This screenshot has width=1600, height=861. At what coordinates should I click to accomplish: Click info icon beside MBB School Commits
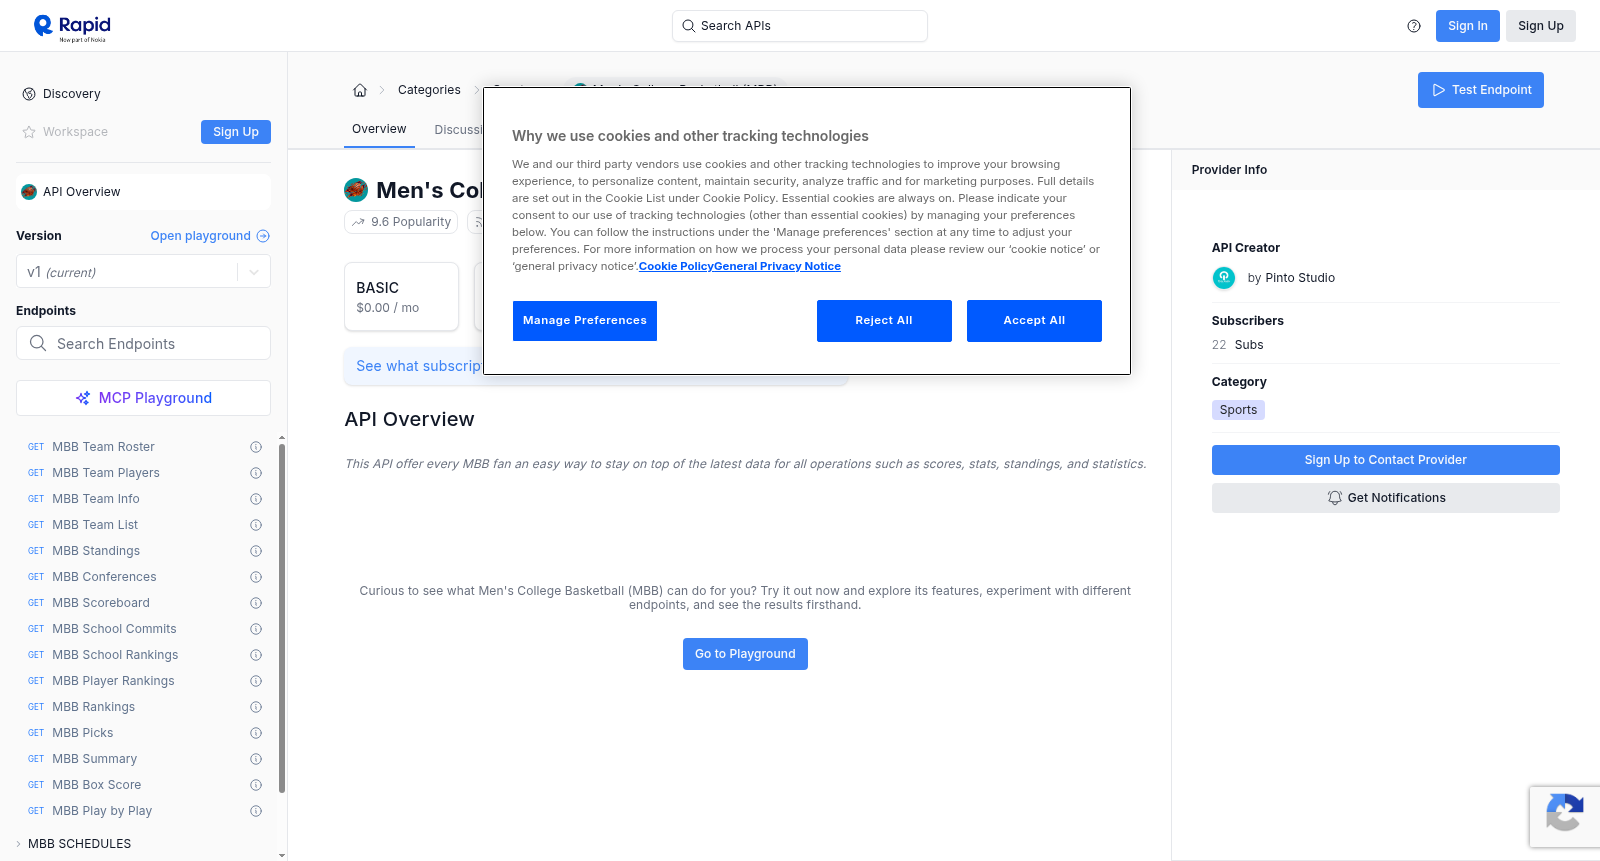tap(256, 629)
